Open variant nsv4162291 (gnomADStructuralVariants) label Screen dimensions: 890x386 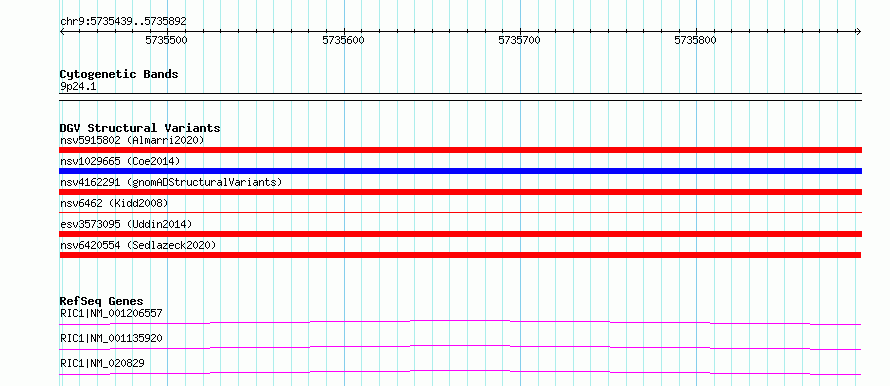click(x=171, y=182)
